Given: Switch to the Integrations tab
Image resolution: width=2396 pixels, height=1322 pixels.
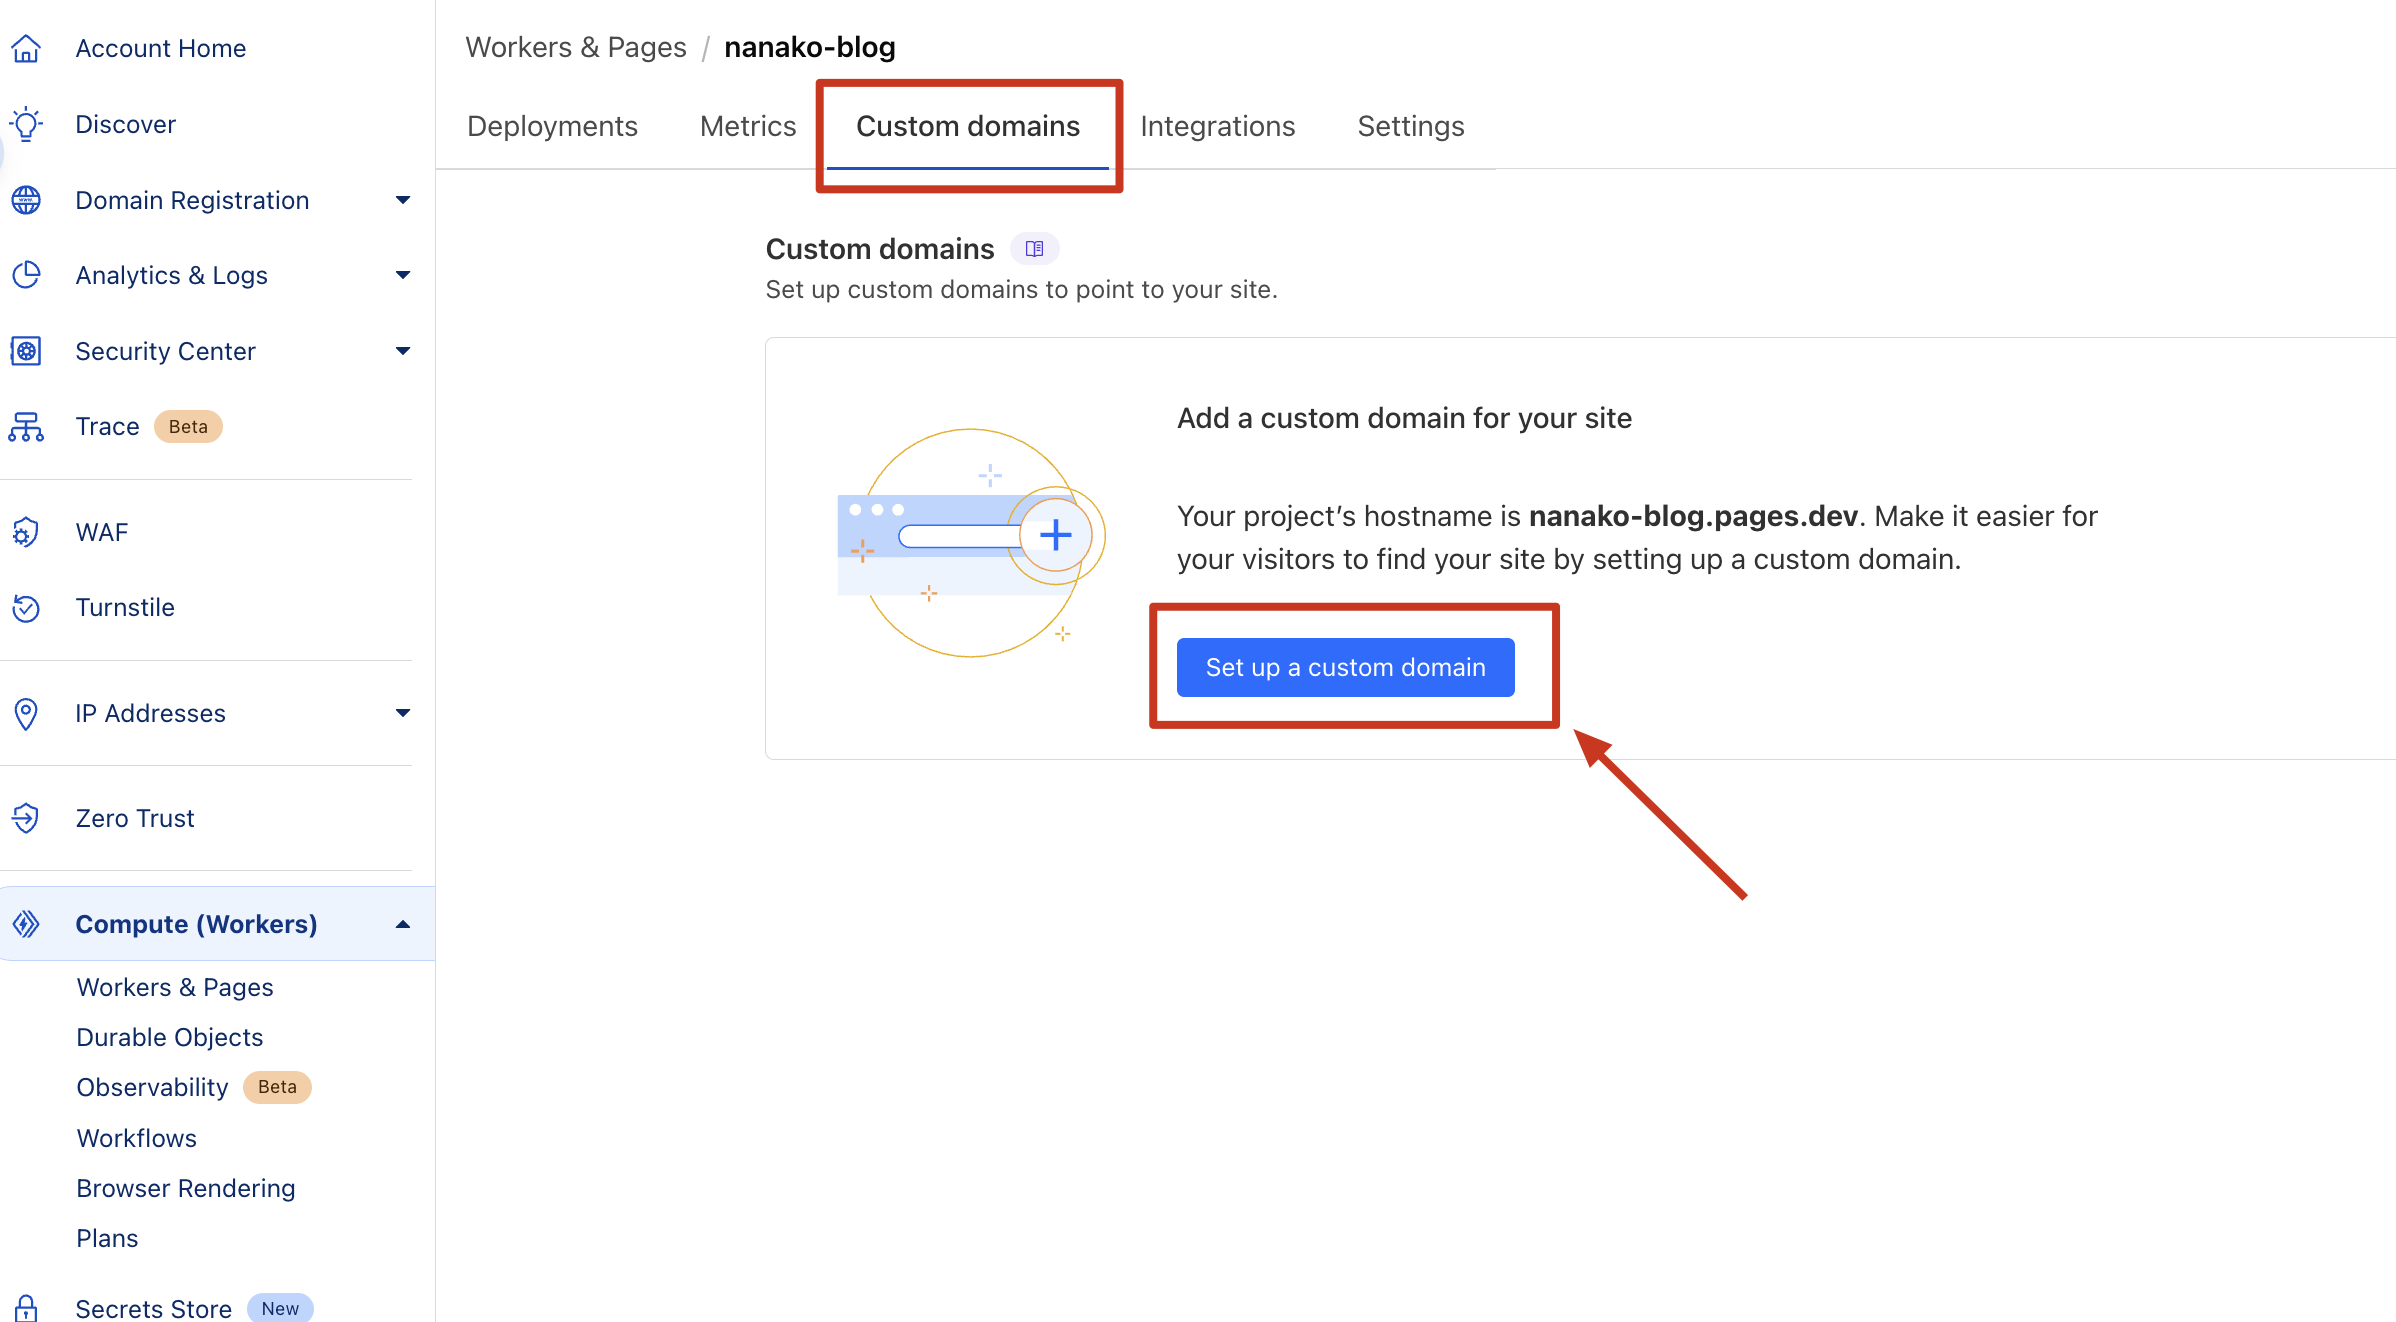Looking at the screenshot, I should coord(1217,126).
